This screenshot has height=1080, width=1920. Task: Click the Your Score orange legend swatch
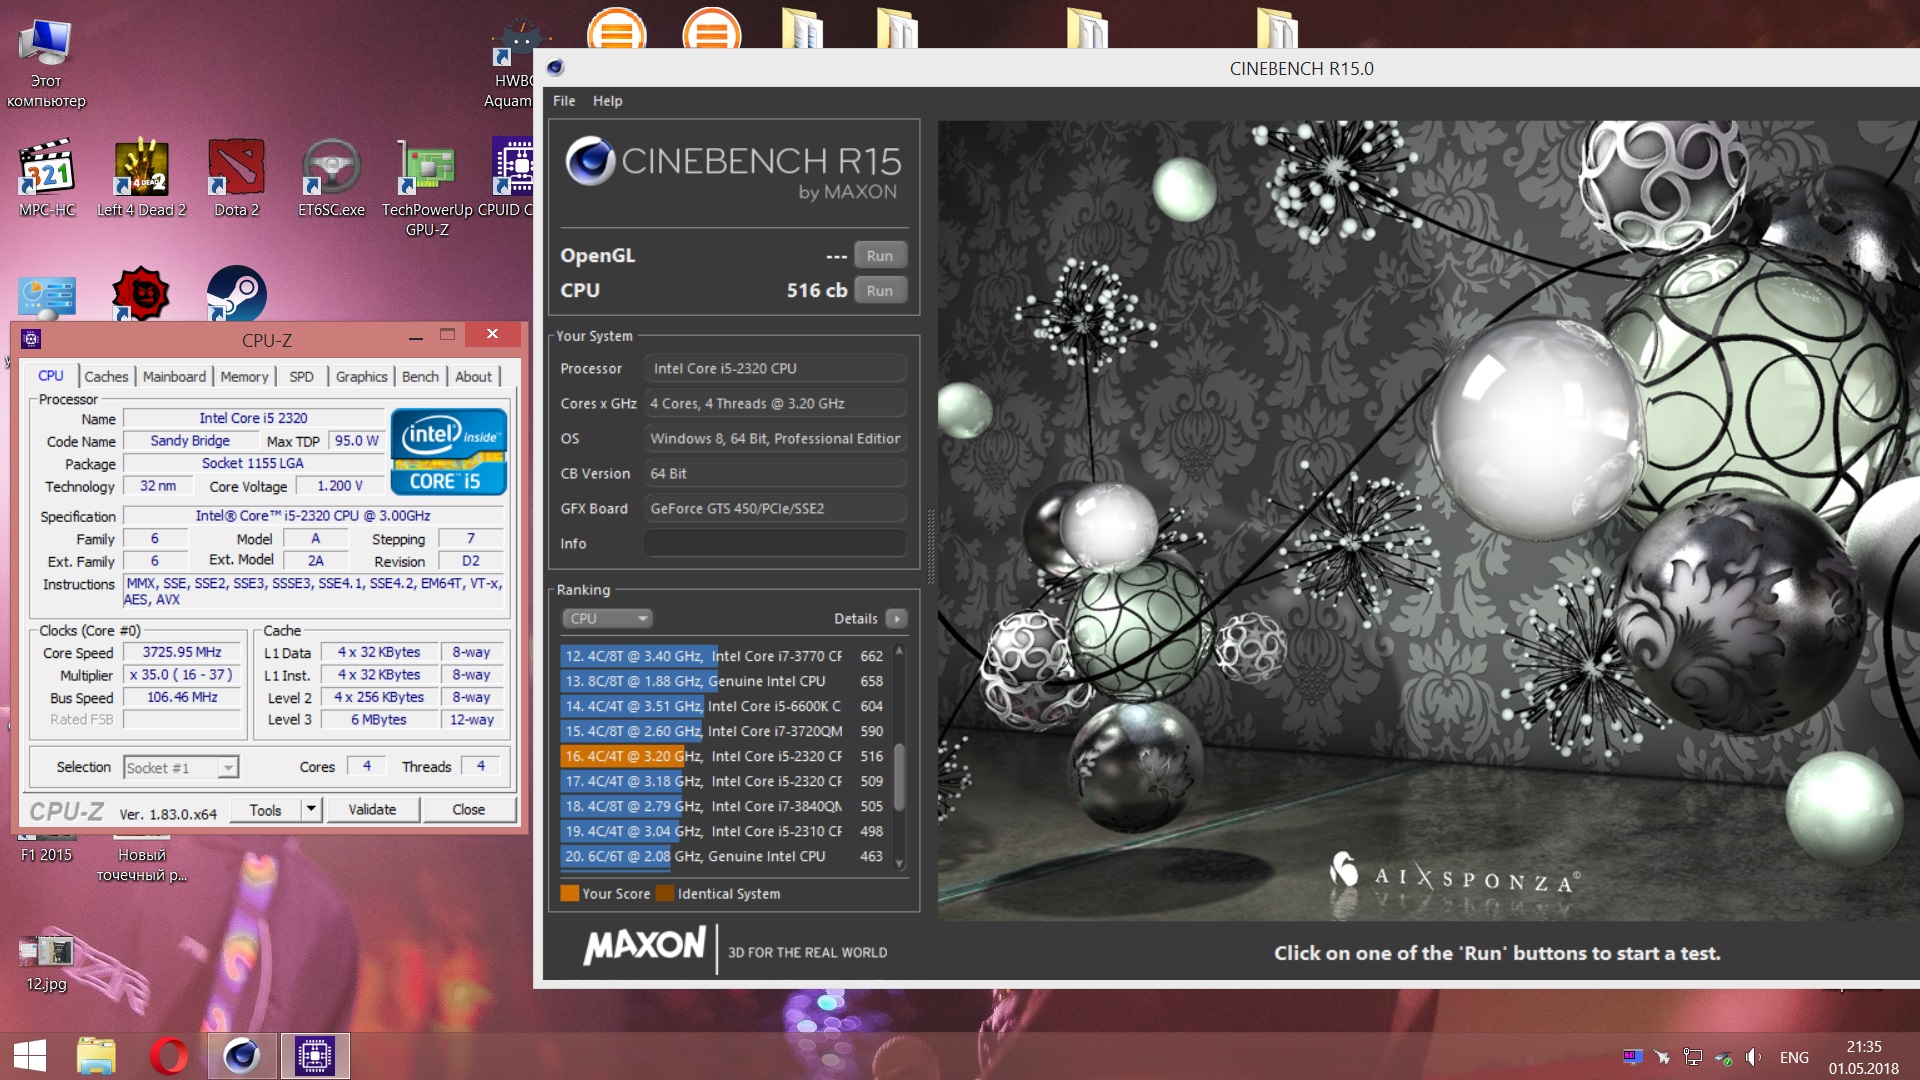pos(570,893)
